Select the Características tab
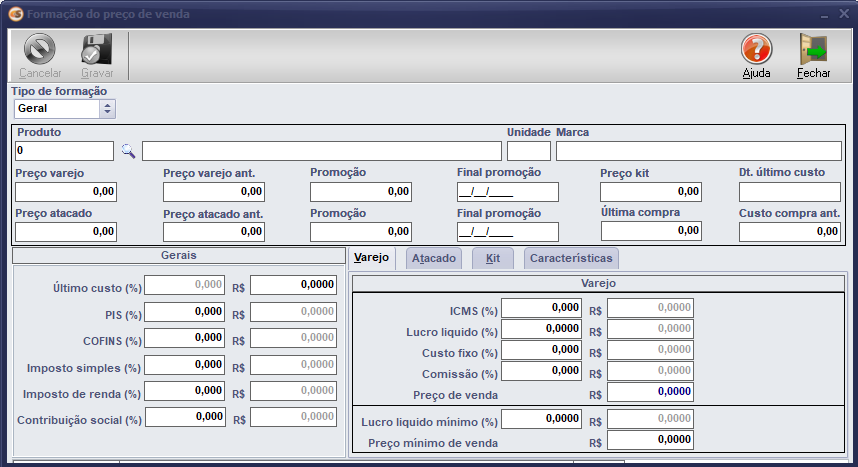Viewport: 858px width, 467px height. 572,258
